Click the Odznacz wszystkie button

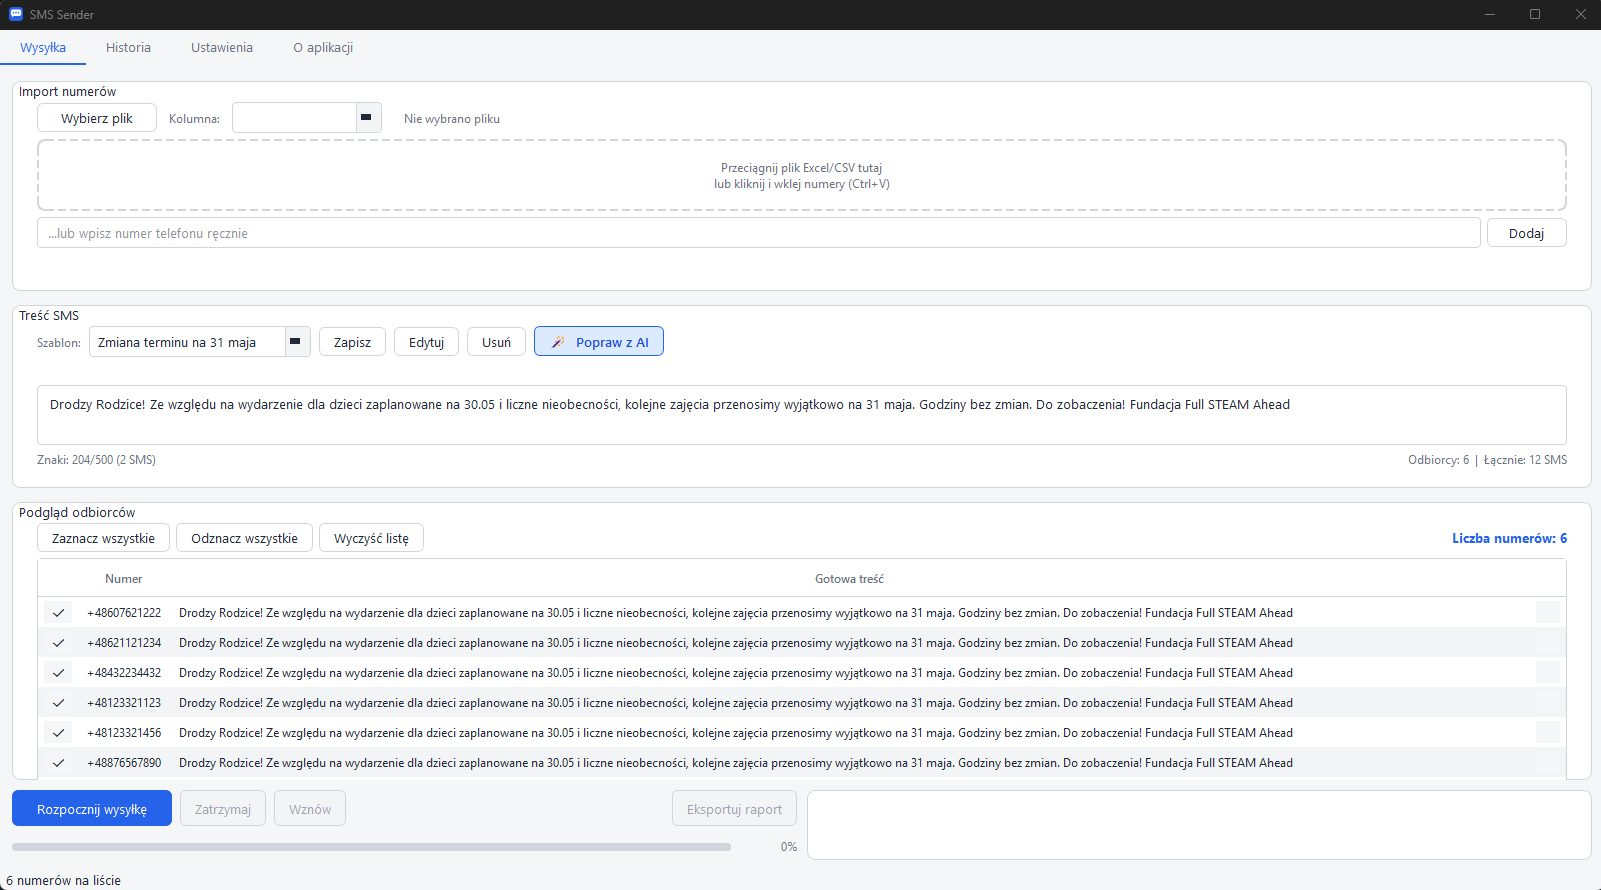(x=244, y=538)
